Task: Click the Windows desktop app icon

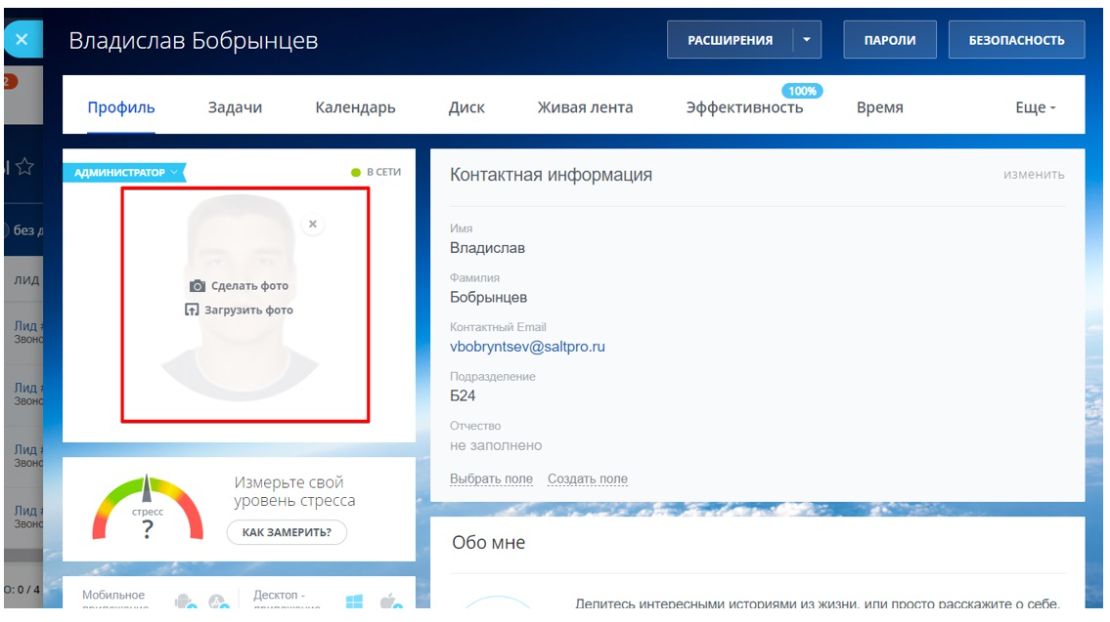Action: (x=354, y=601)
